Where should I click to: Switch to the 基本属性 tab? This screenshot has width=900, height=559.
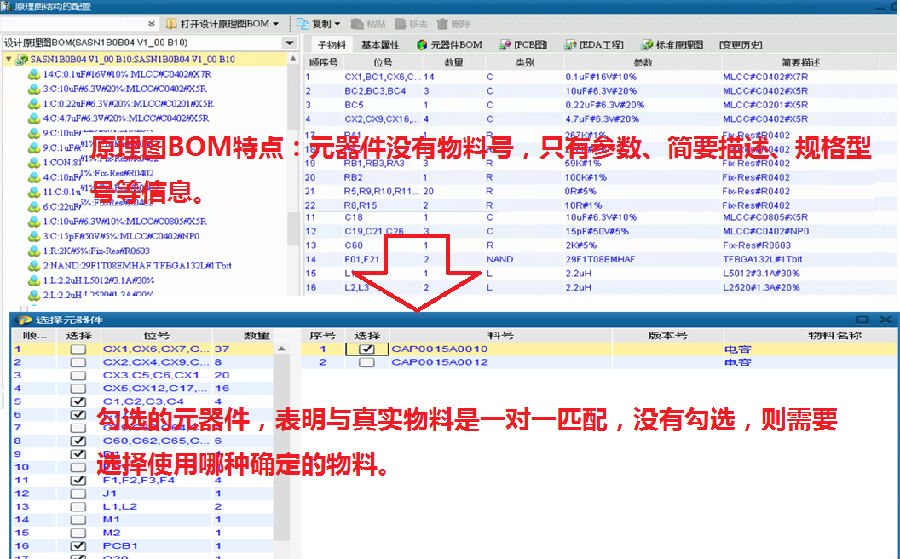(x=380, y=45)
